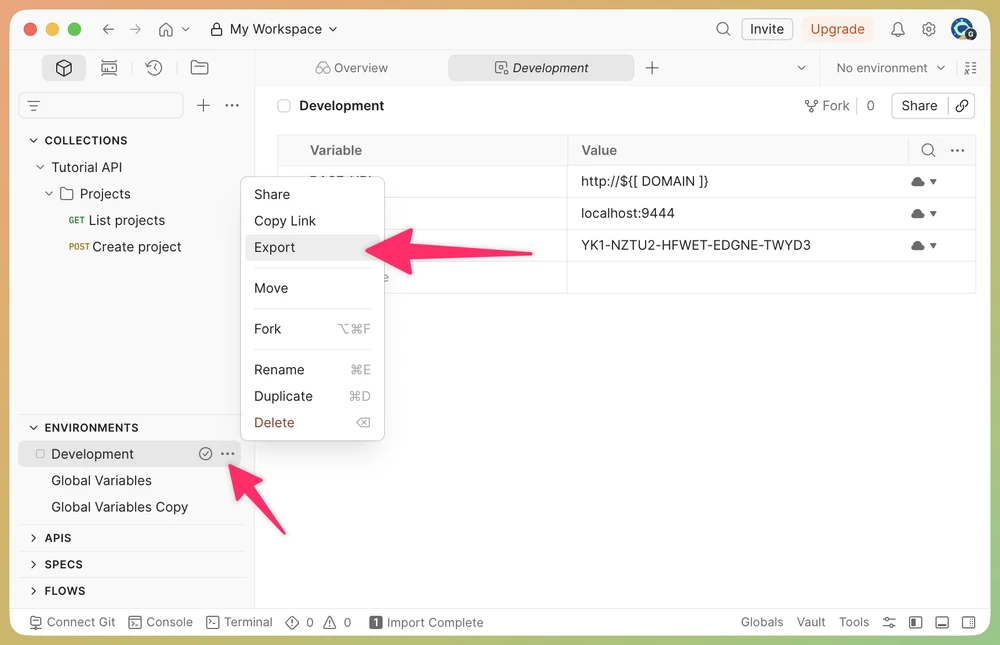Click the plus icon to create new item
The image size is (1000, 645).
click(203, 105)
